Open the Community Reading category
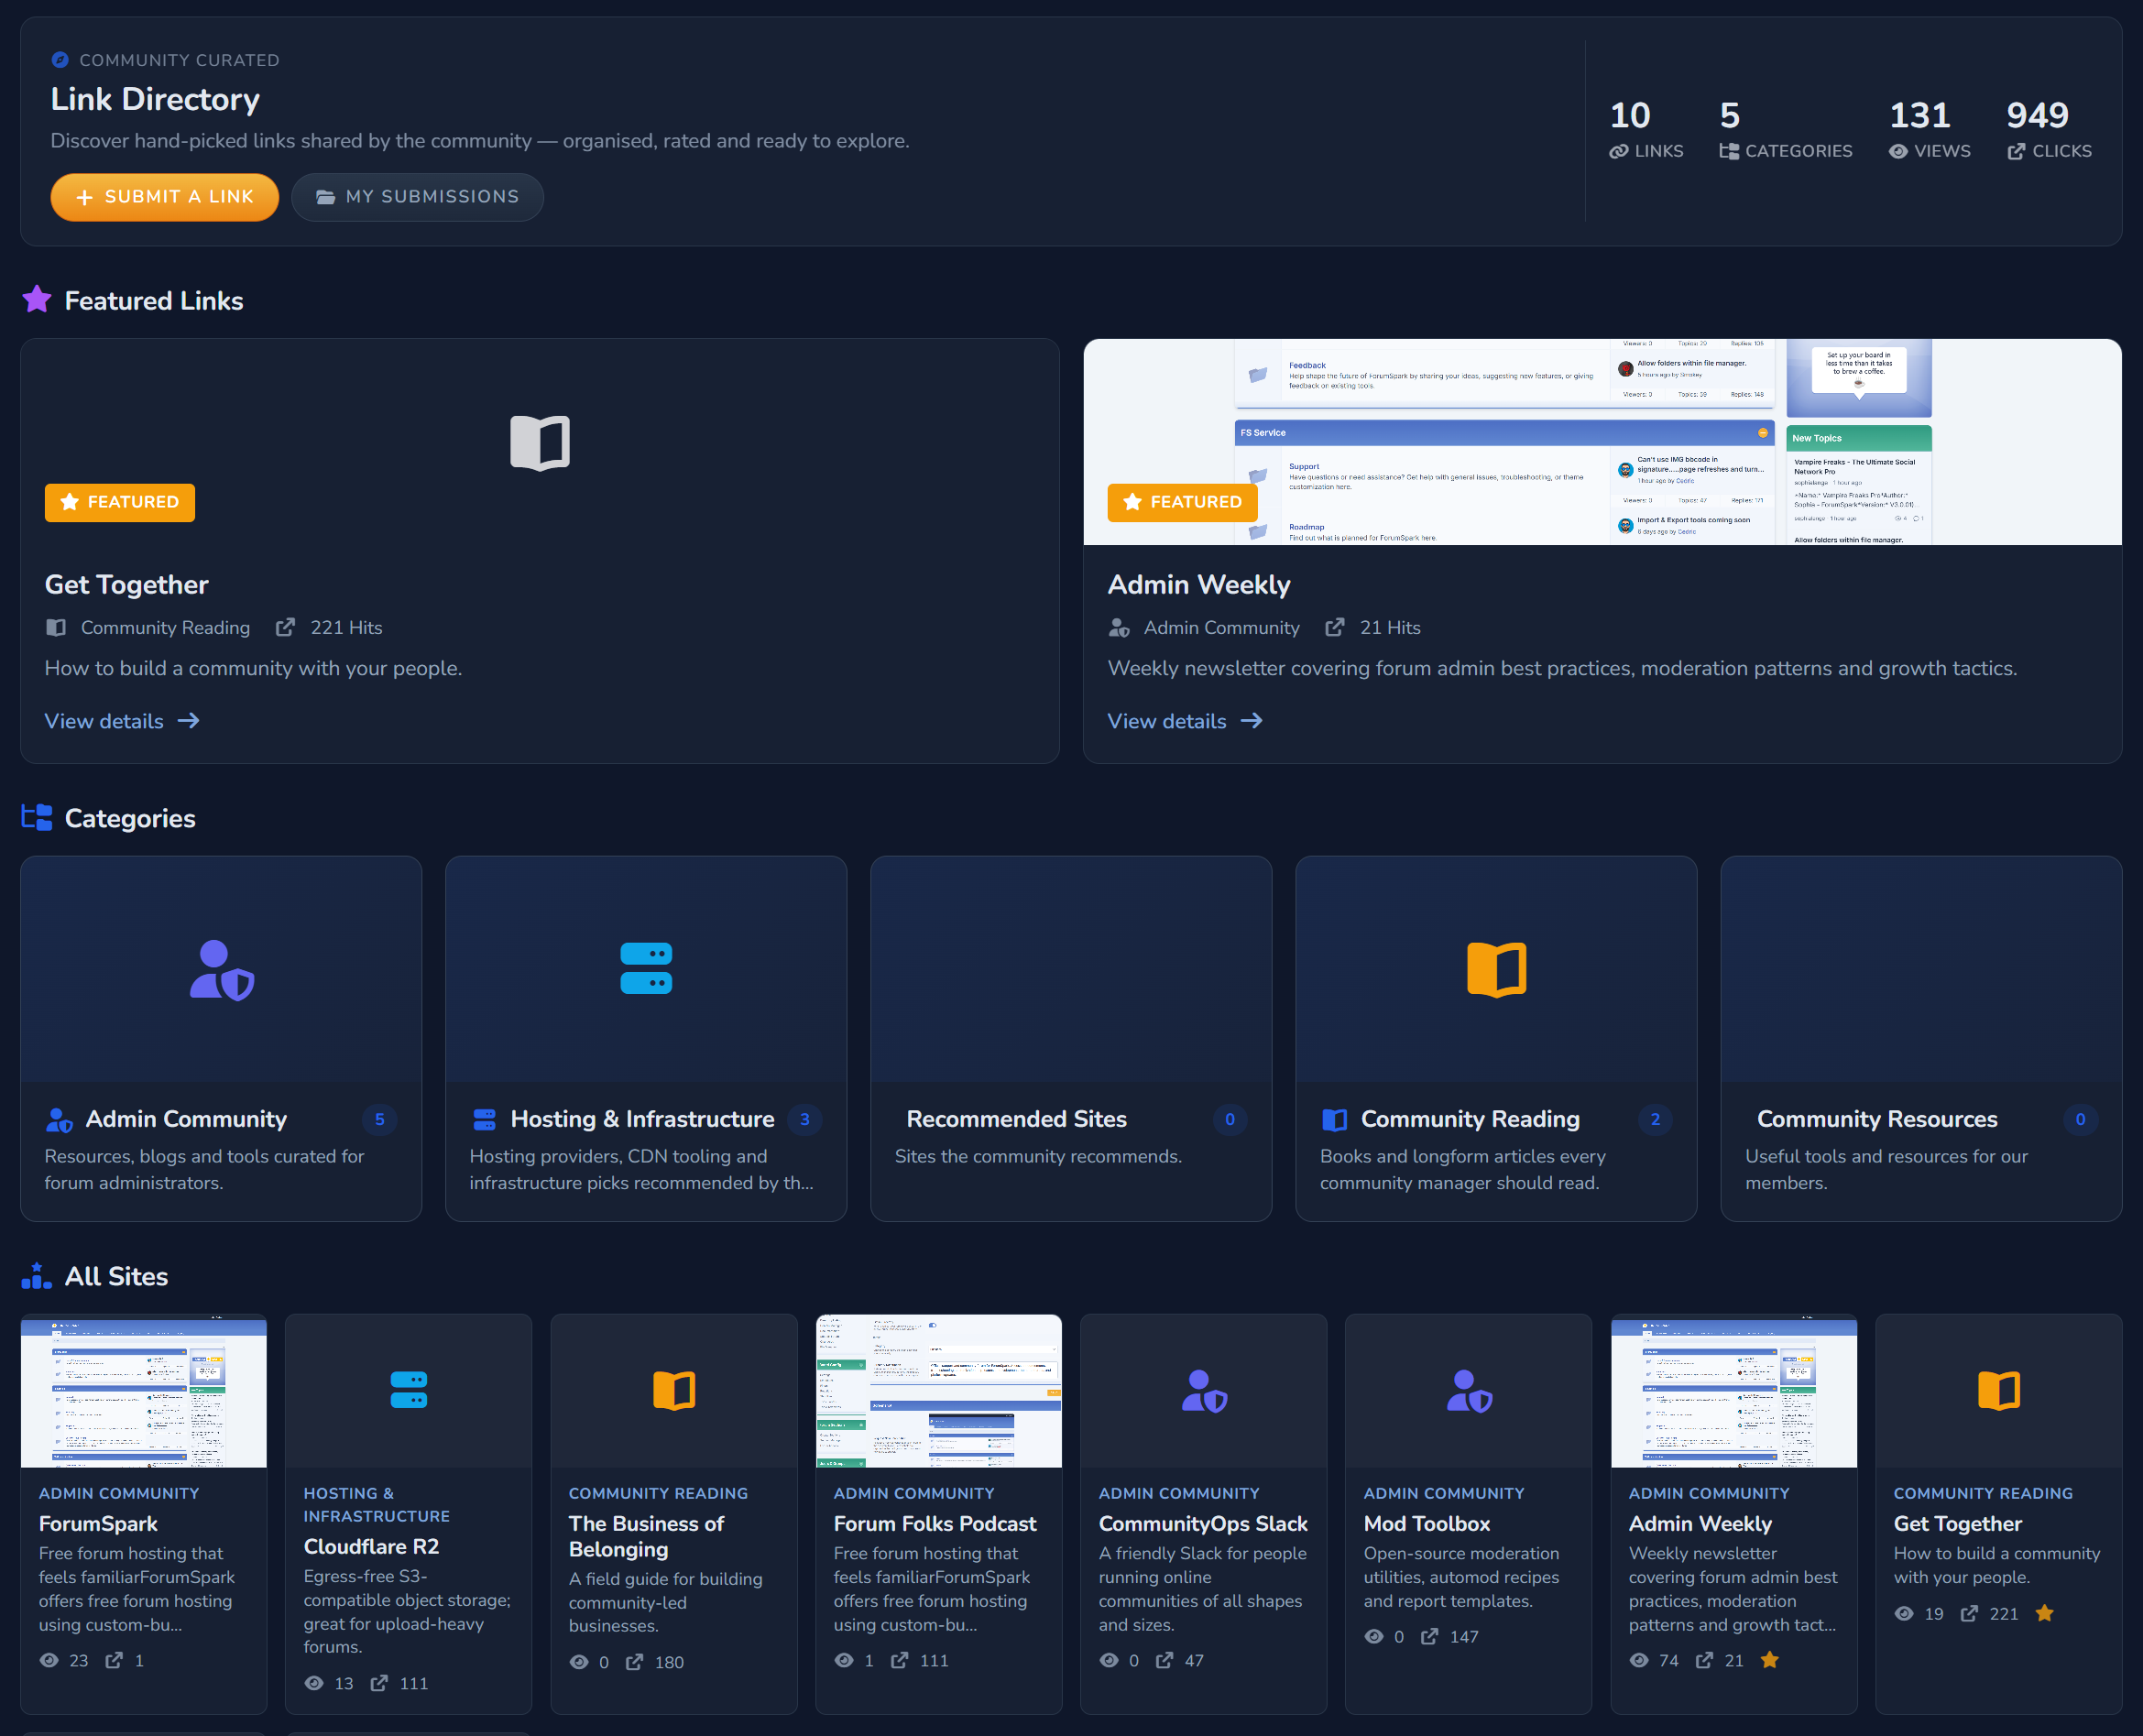Viewport: 2143px width, 1736px height. coord(1470,1119)
